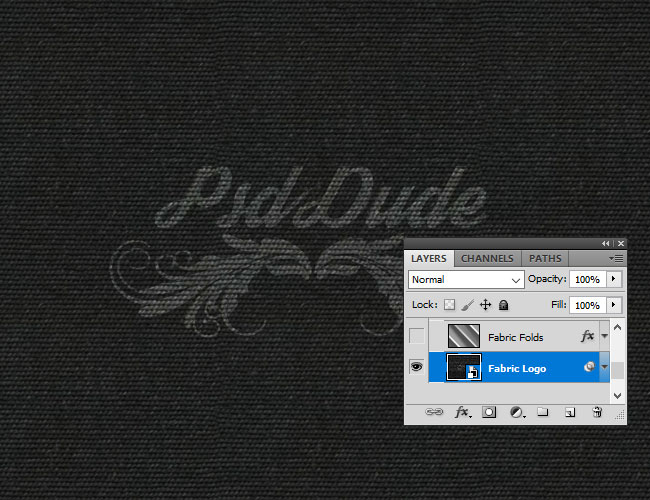650x500 pixels.
Task: Toggle lock transparent pixels
Action: (449, 305)
